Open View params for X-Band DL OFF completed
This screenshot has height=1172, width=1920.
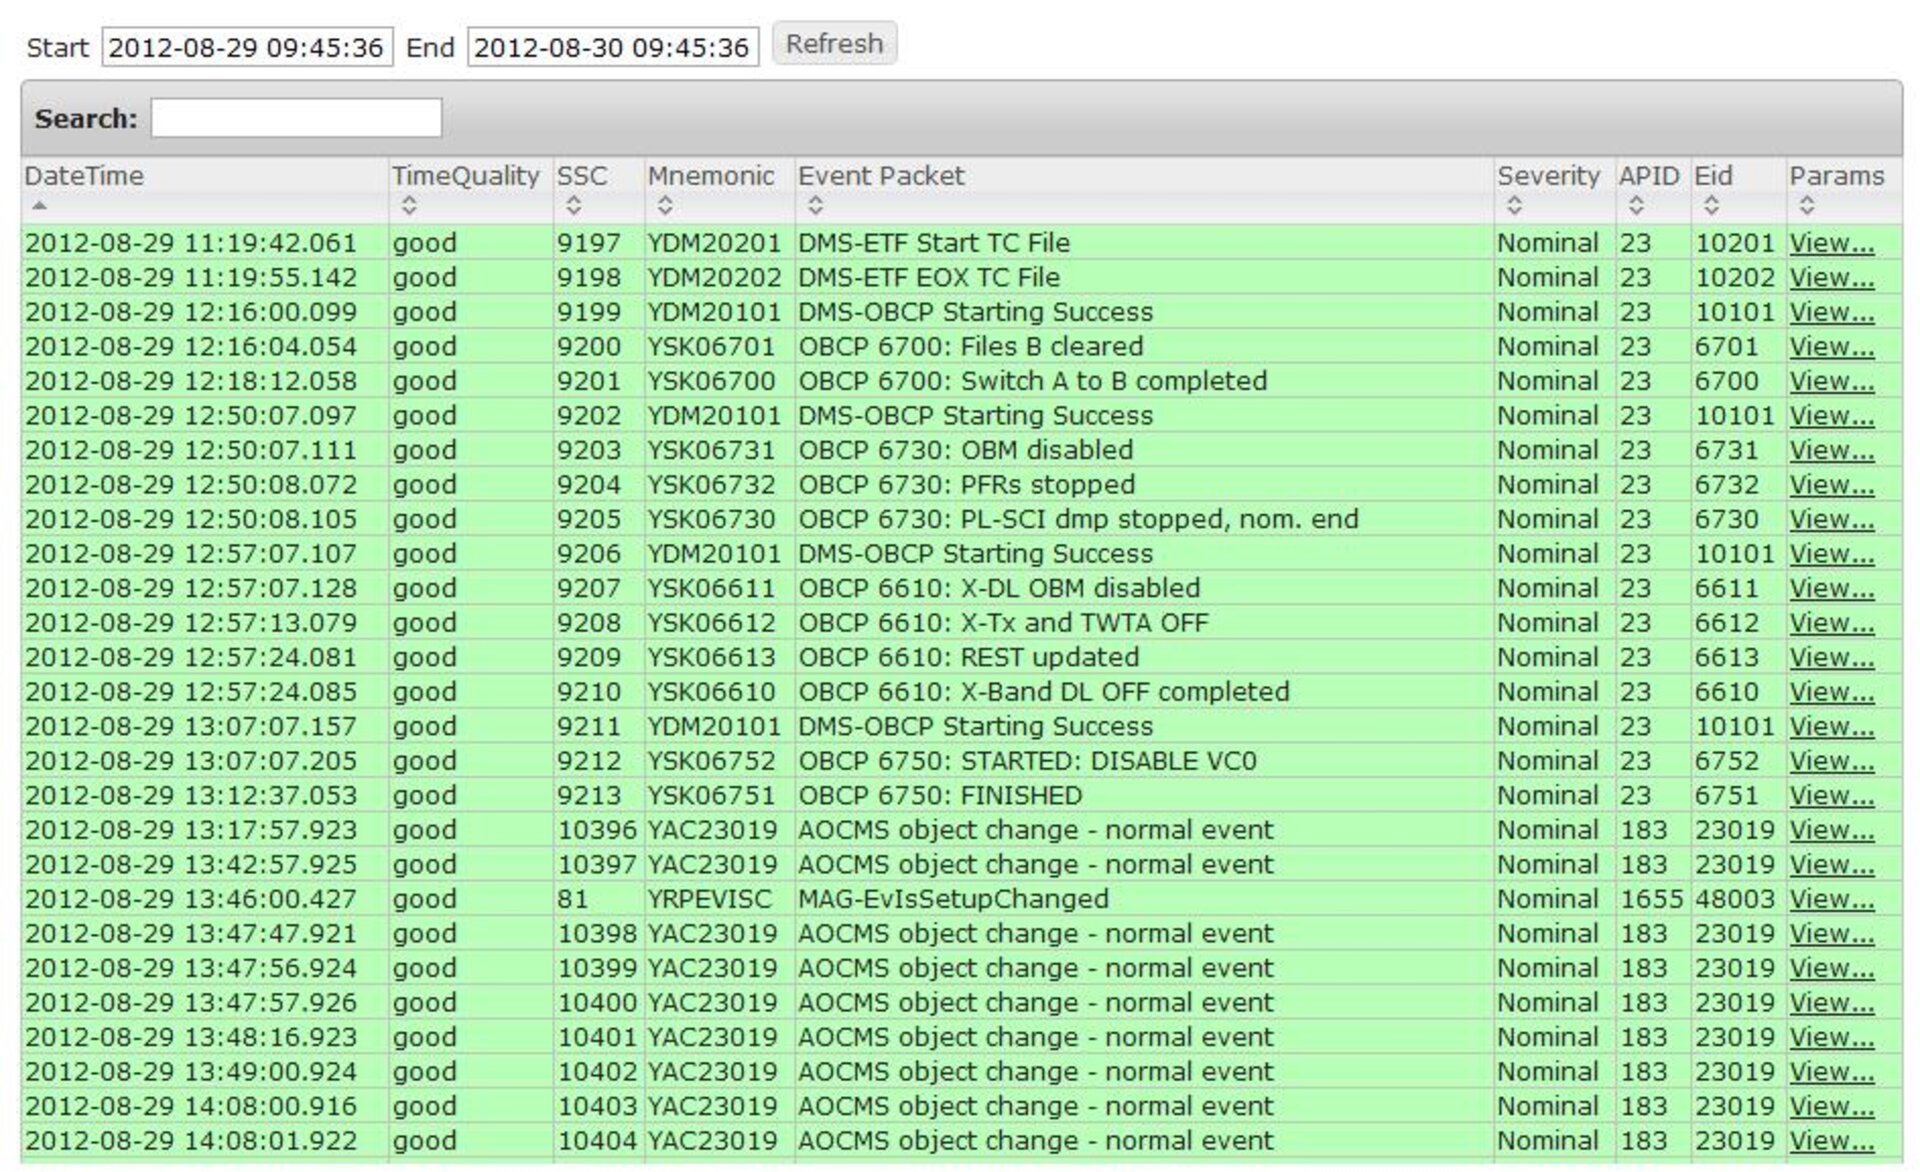(x=1831, y=691)
